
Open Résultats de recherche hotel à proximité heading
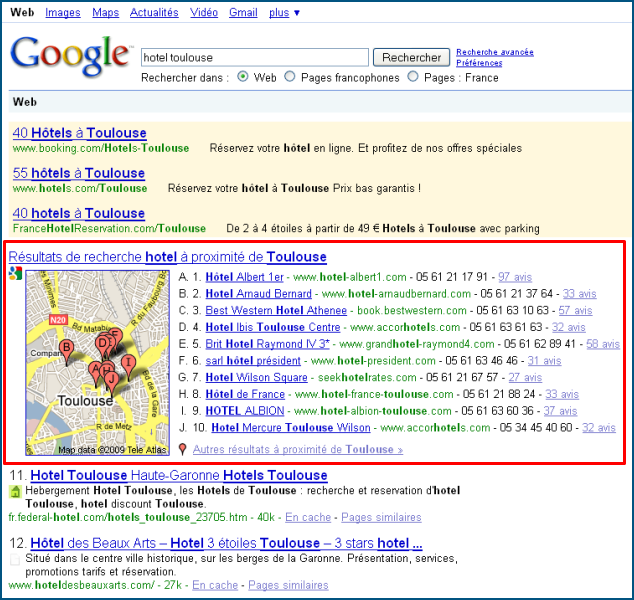click(167, 257)
